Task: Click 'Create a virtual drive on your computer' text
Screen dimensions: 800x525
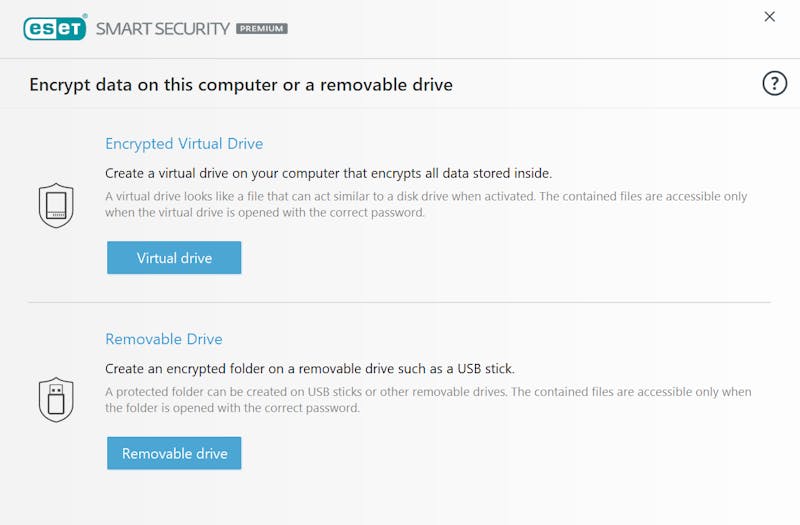Action: click(x=329, y=173)
